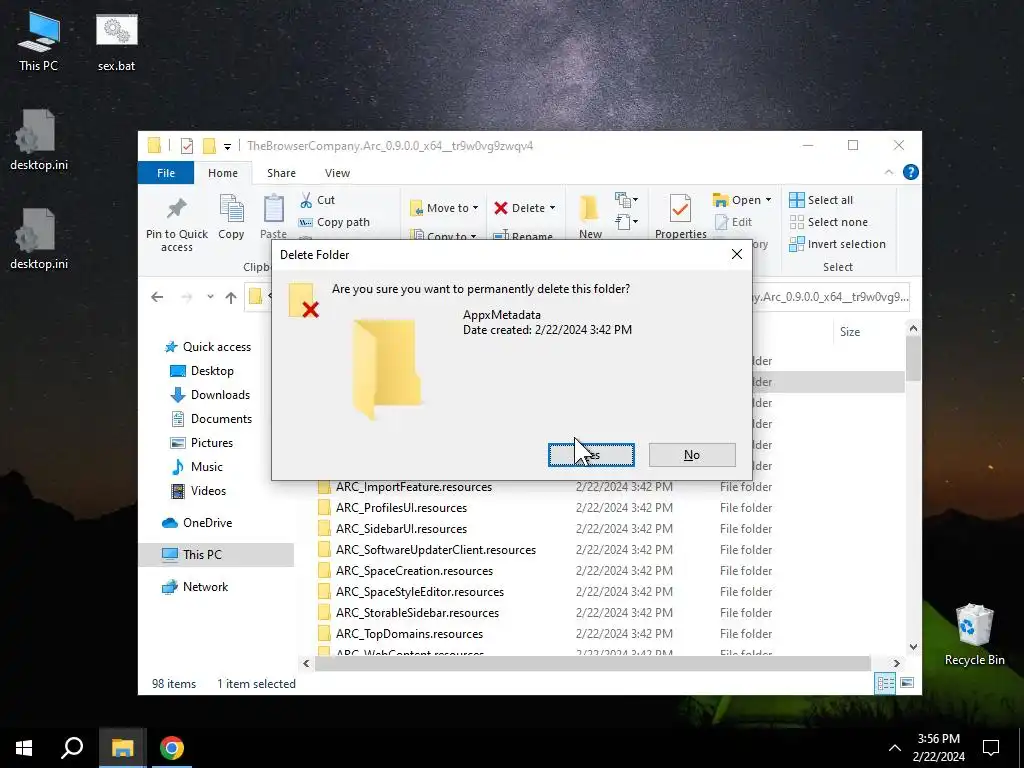Click the Back navigation arrow
Screen dimensions: 1024x768
click(x=157, y=297)
